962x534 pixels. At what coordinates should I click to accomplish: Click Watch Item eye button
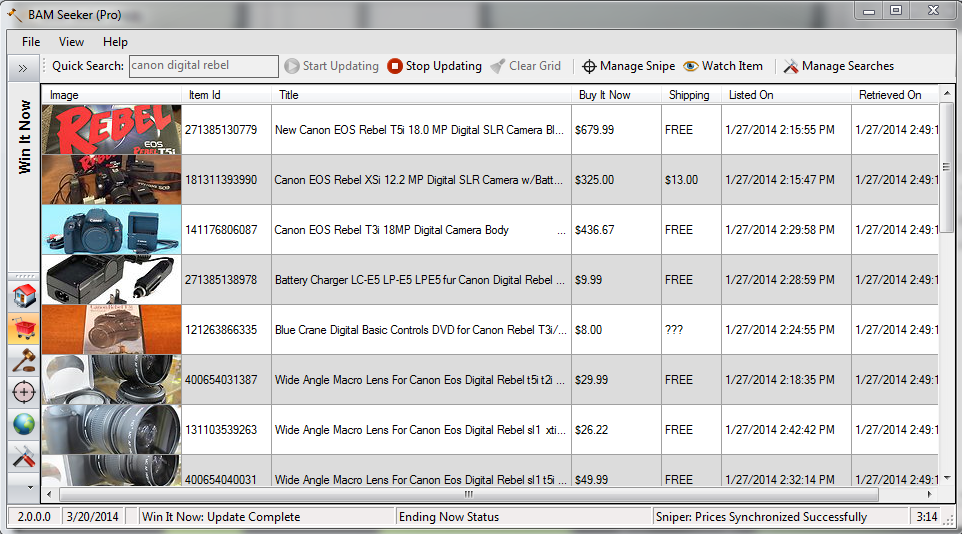723,66
